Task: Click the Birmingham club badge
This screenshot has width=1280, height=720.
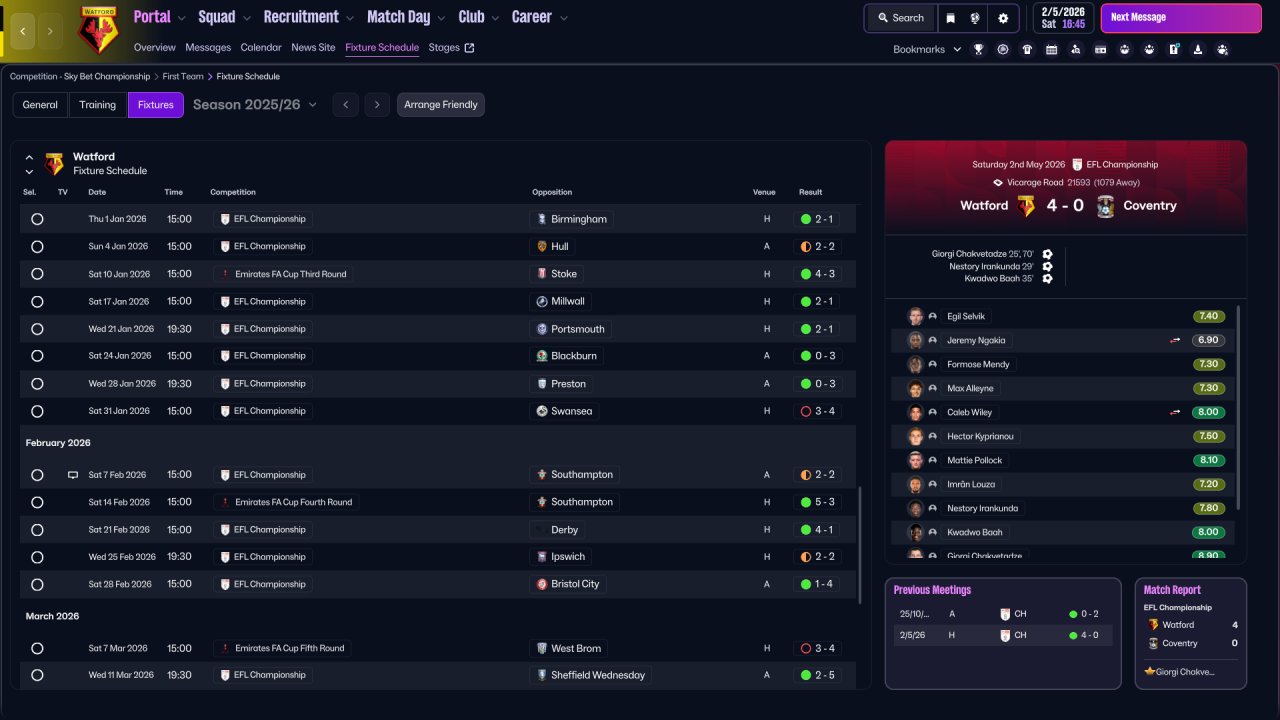Action: tap(541, 219)
